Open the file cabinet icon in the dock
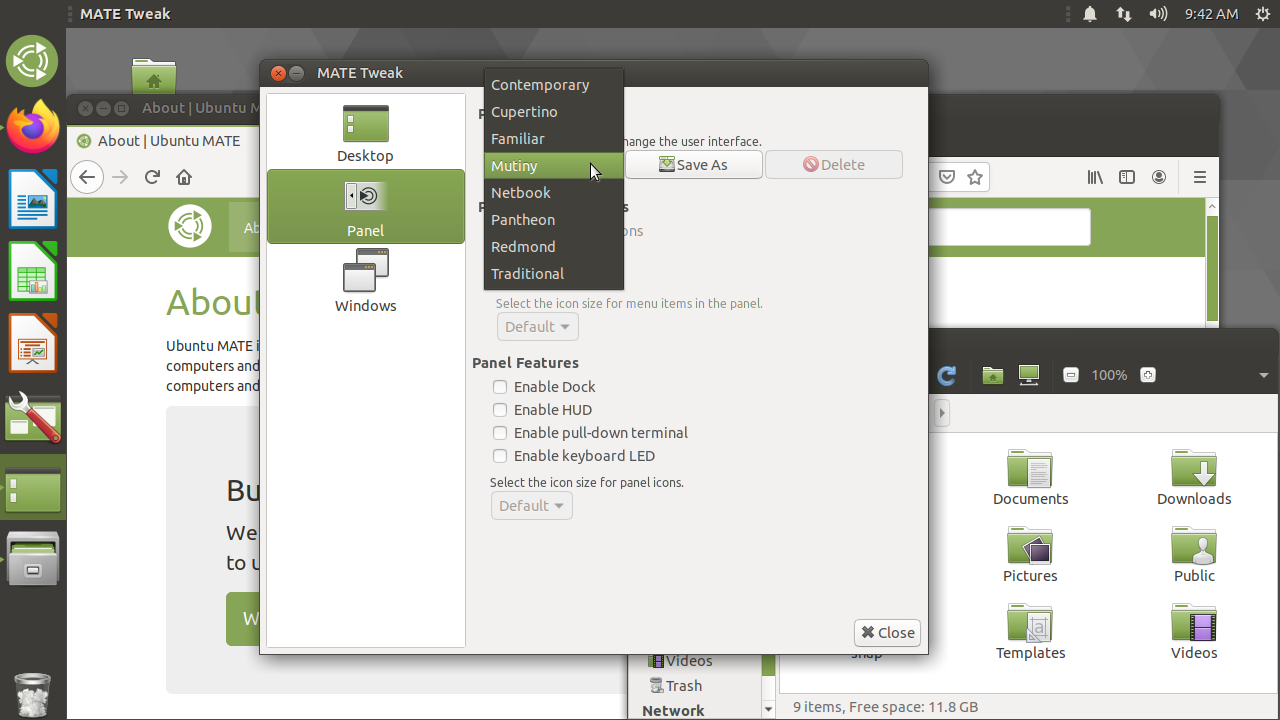 (33, 558)
